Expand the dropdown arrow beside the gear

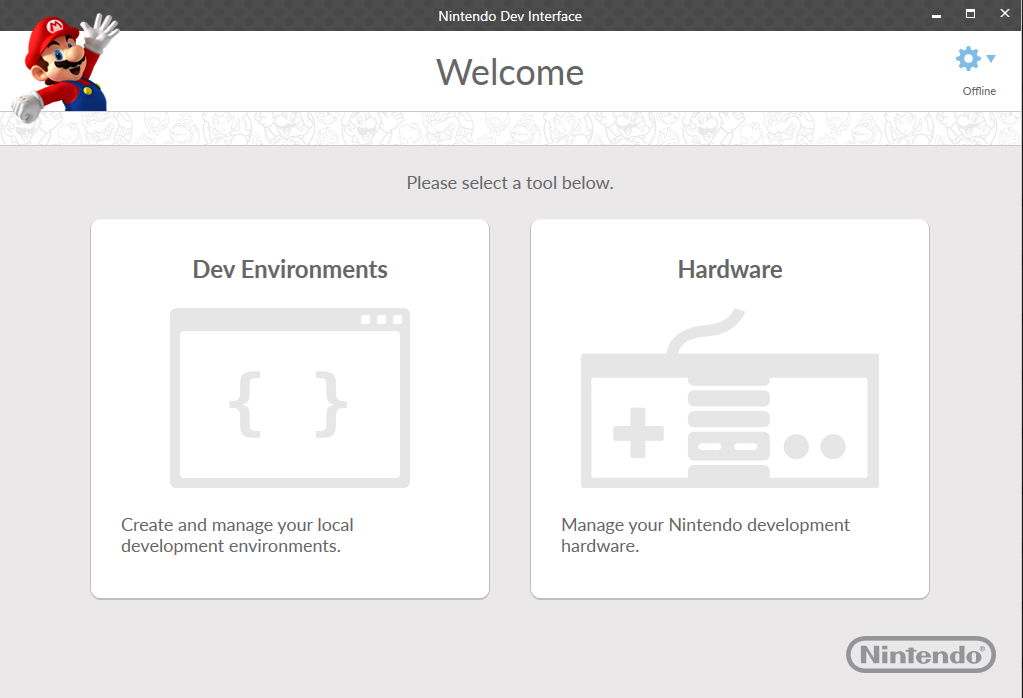[x=991, y=59]
